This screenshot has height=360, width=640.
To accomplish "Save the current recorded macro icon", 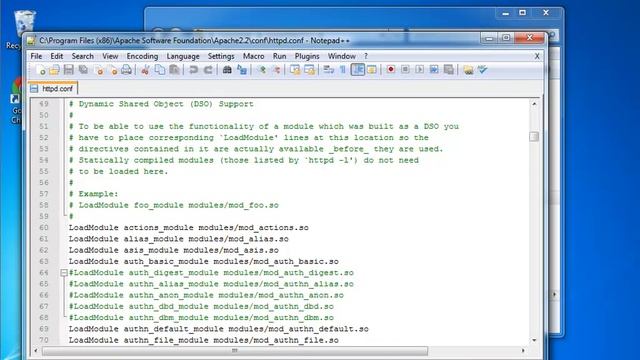I will tap(449, 70).
